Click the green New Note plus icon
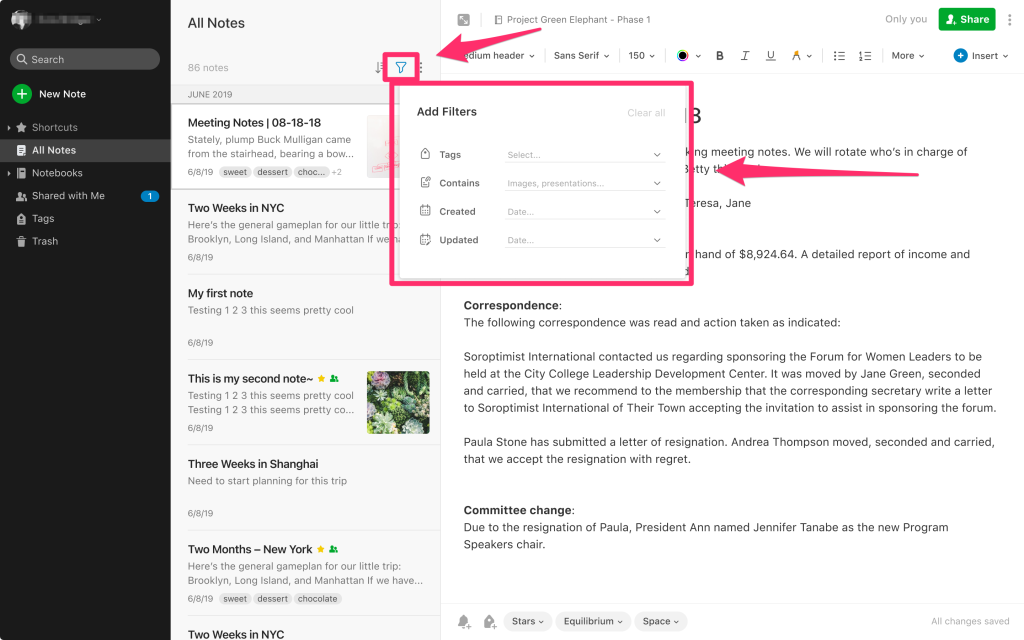This screenshot has height=640, width=1024. (22, 93)
